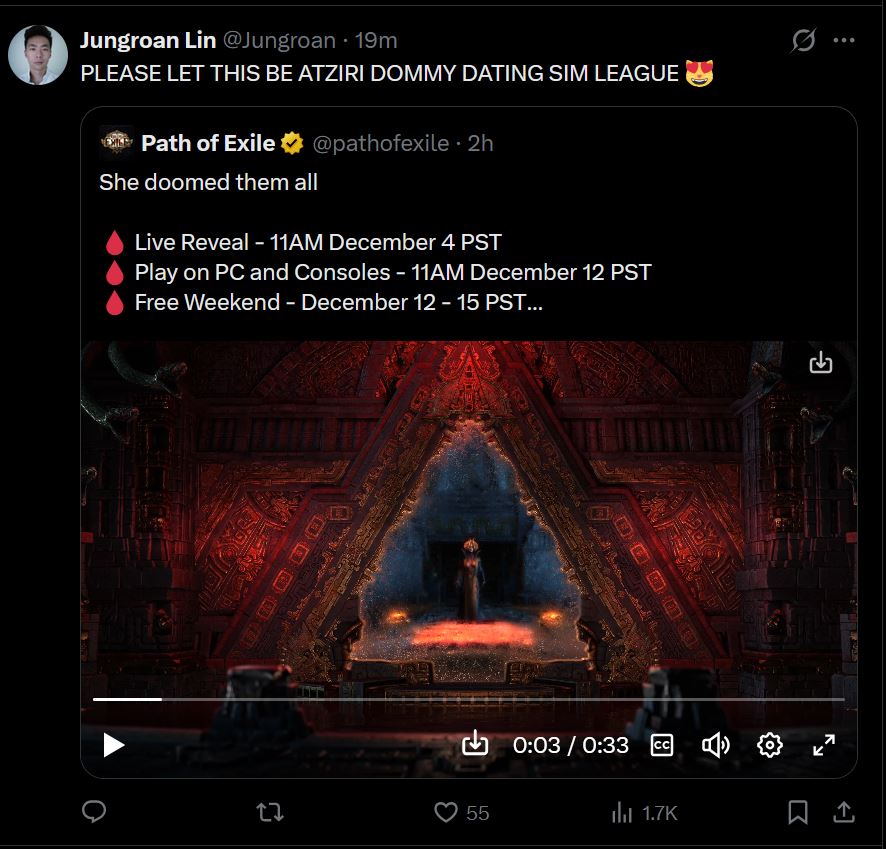Viewport: 886px width, 849px height.
Task: Click the video progress bar
Action: pyautogui.click(x=468, y=699)
